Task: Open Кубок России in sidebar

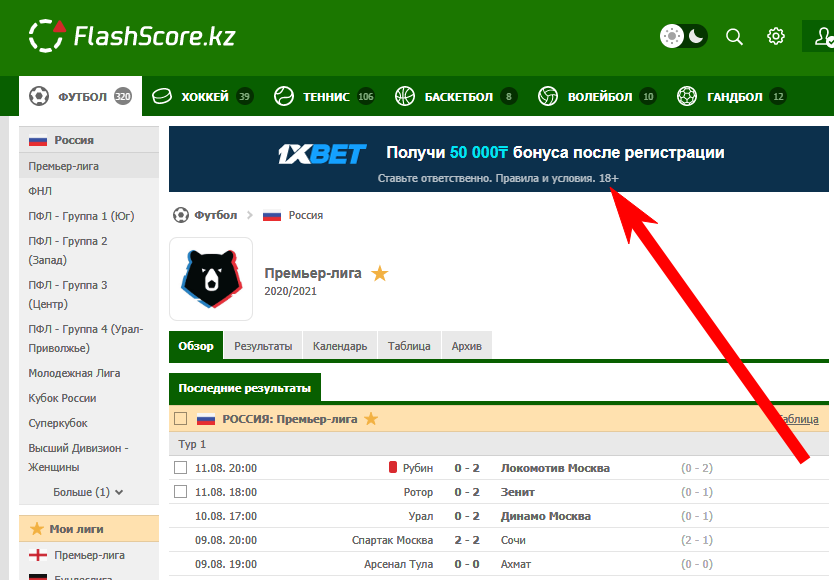Action: [62, 398]
